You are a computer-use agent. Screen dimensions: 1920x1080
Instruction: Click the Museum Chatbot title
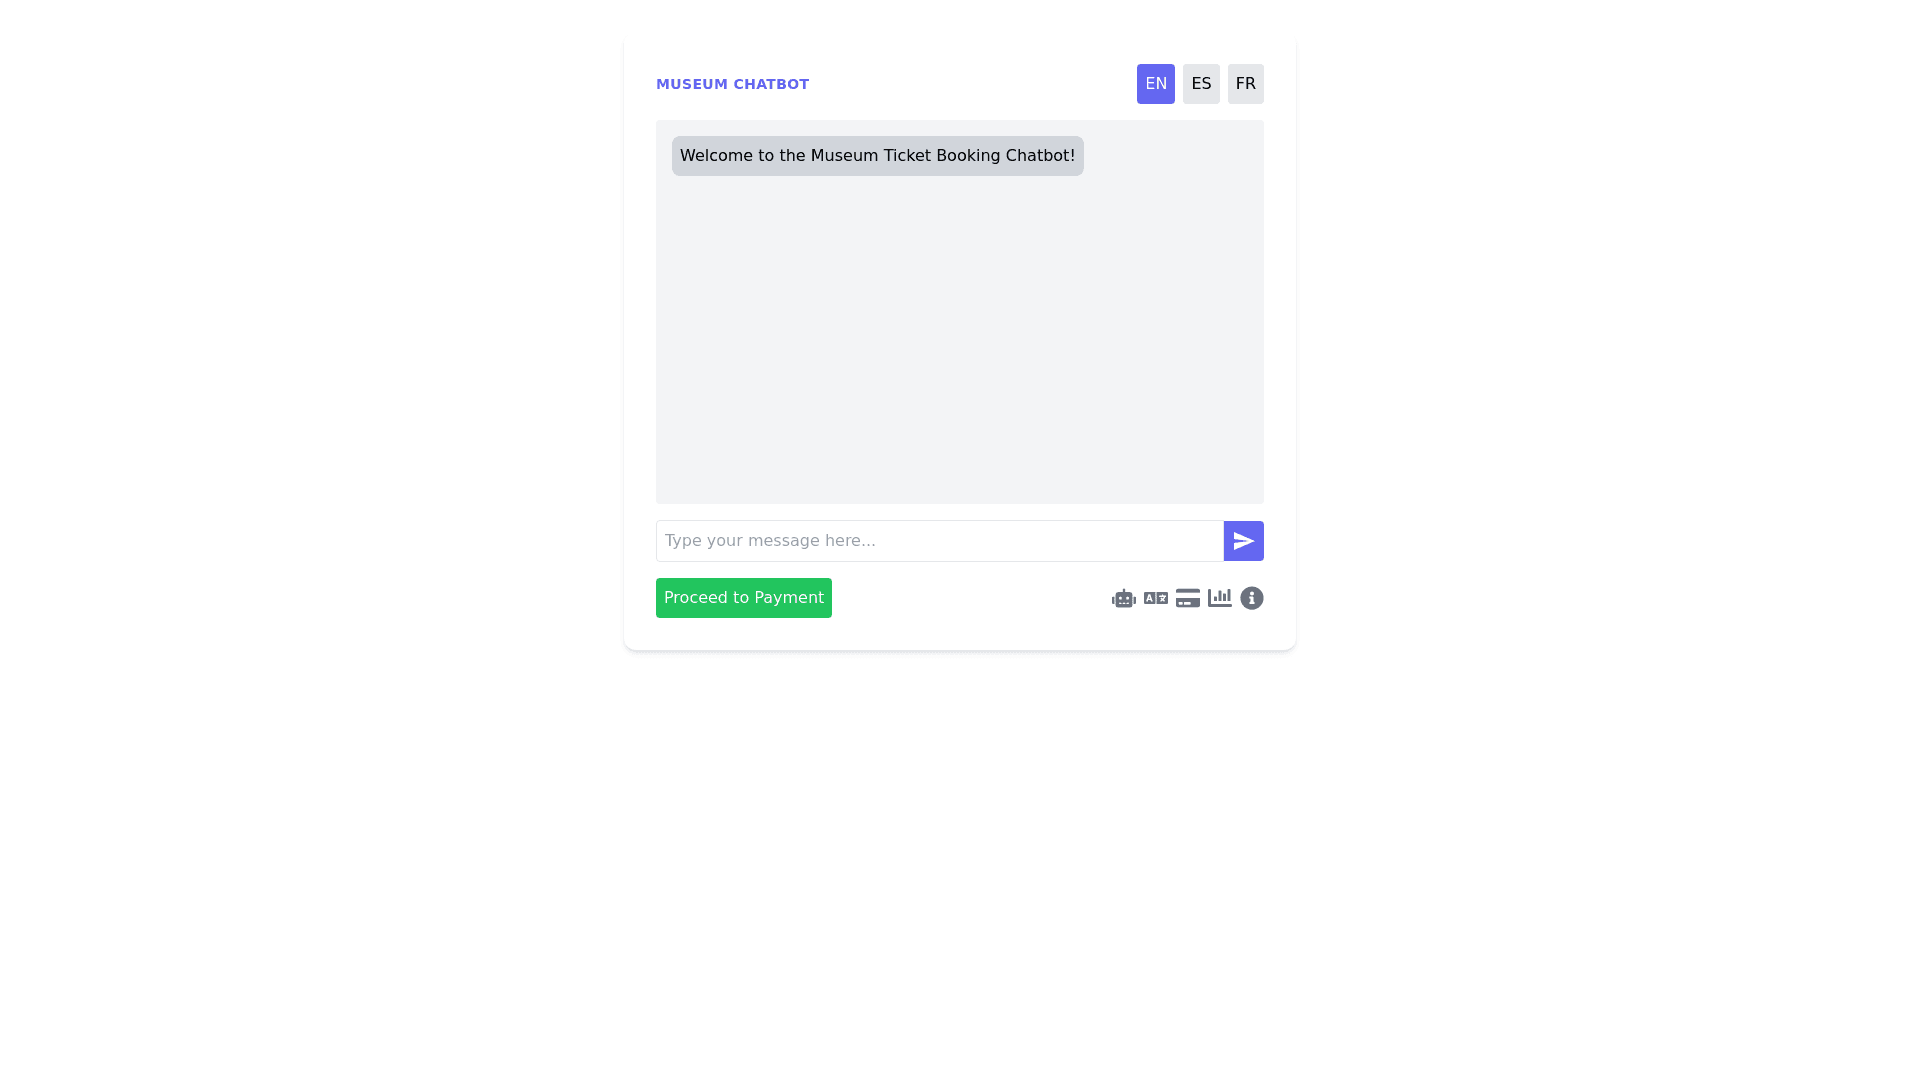733,84
